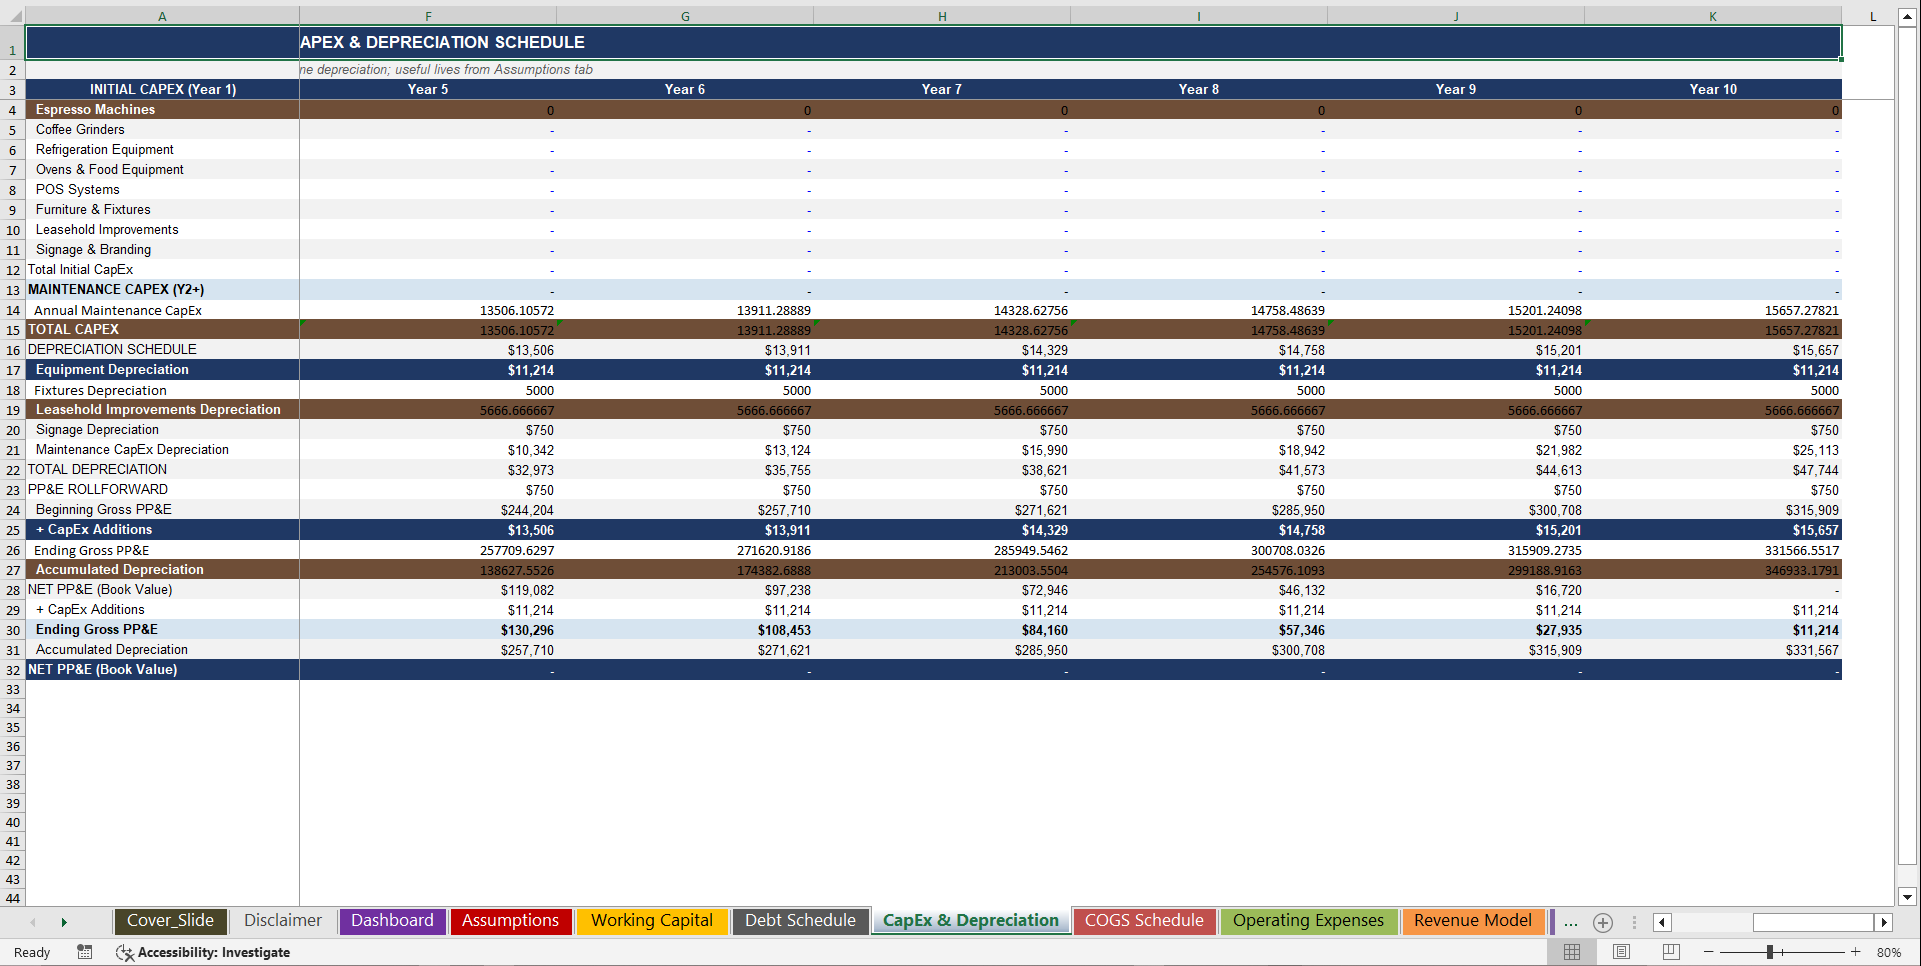Screen dimensions: 1921x966
Task: Select the Normal view icon
Action: click(x=1571, y=952)
